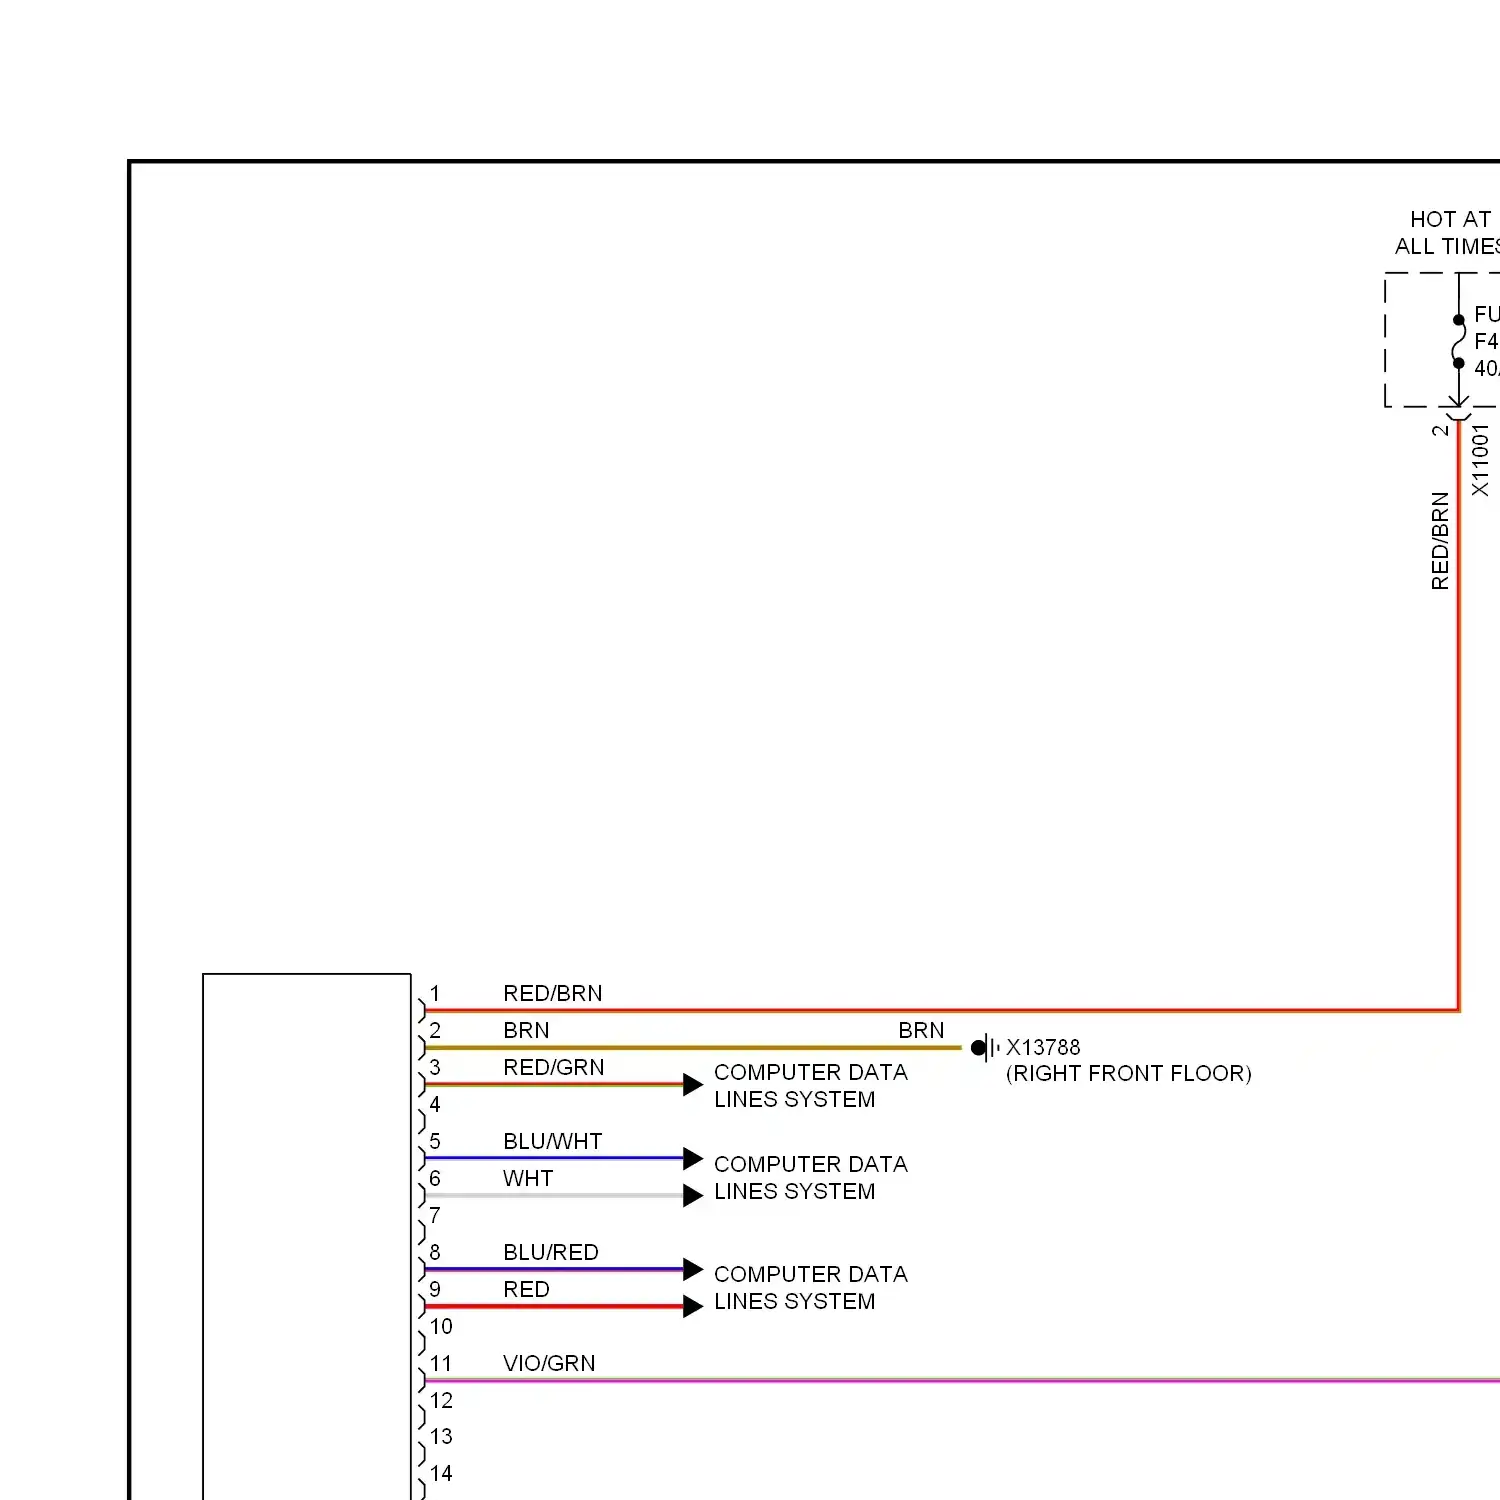Click pin number 1 on the connector
This screenshot has width=1500, height=1500.
(435, 993)
